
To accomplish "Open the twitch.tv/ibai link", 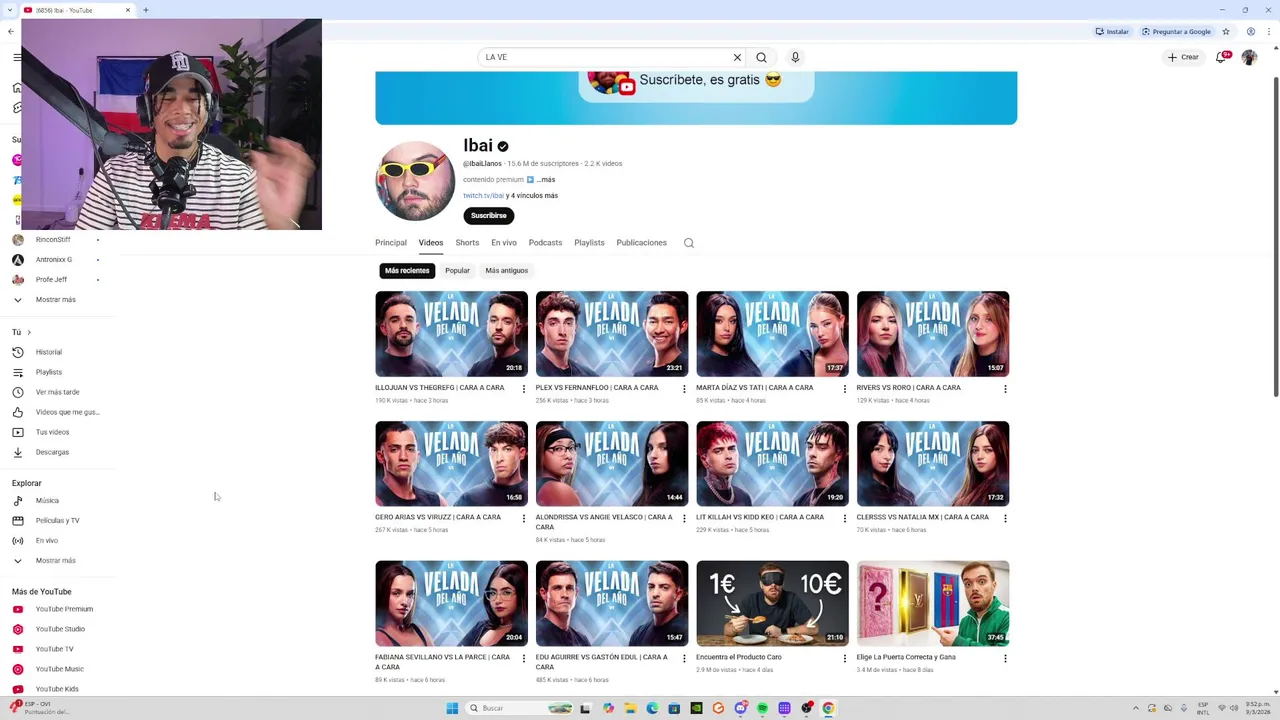I will point(483,196).
